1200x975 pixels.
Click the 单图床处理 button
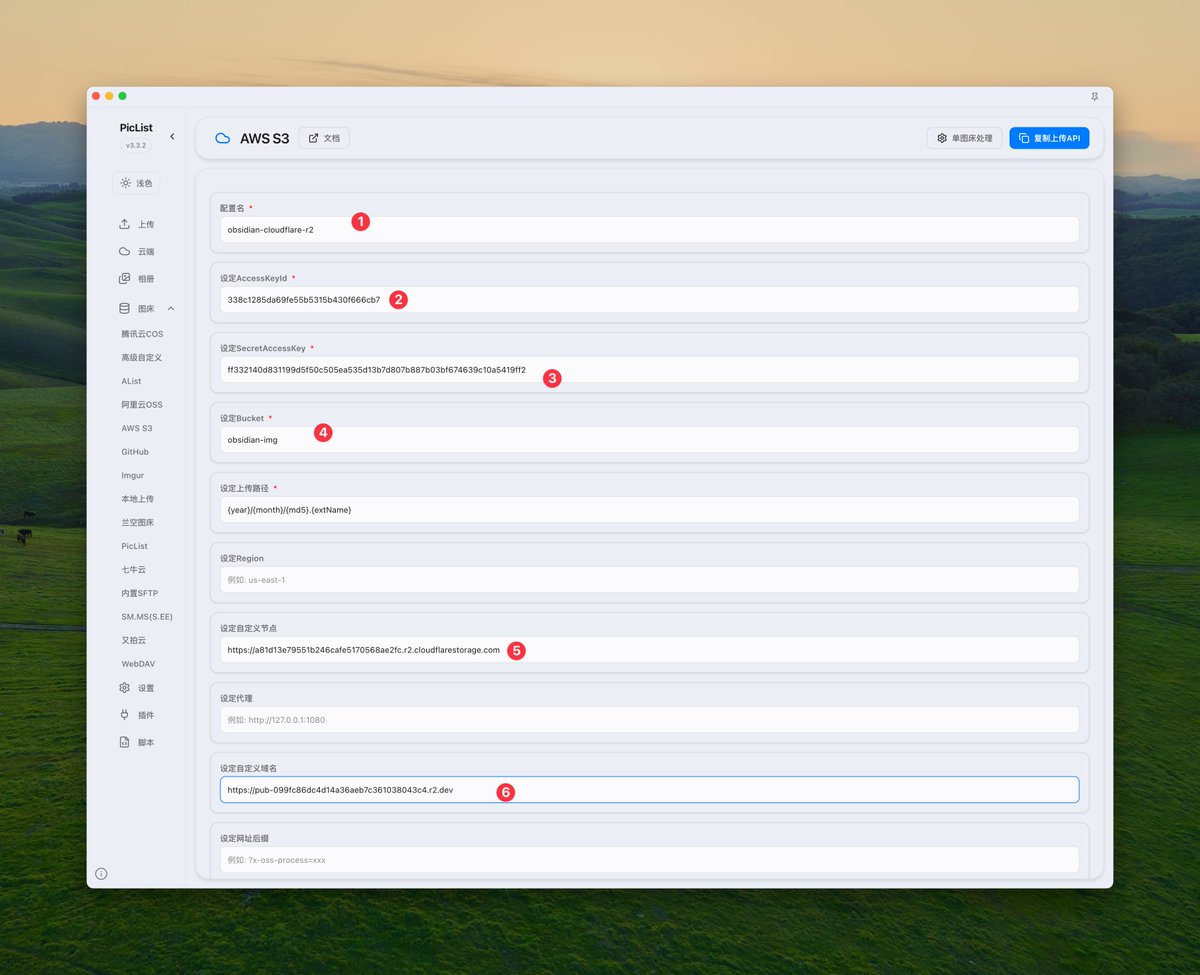965,138
